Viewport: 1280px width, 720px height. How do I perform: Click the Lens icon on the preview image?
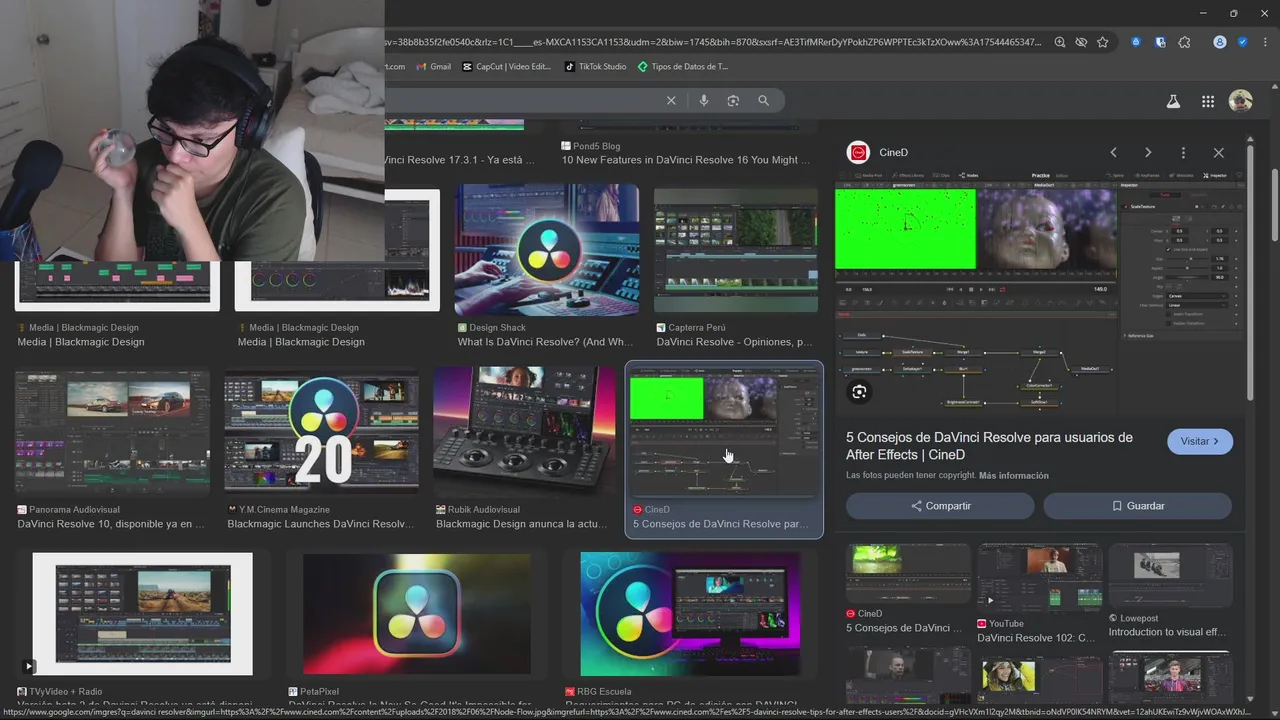pos(859,391)
